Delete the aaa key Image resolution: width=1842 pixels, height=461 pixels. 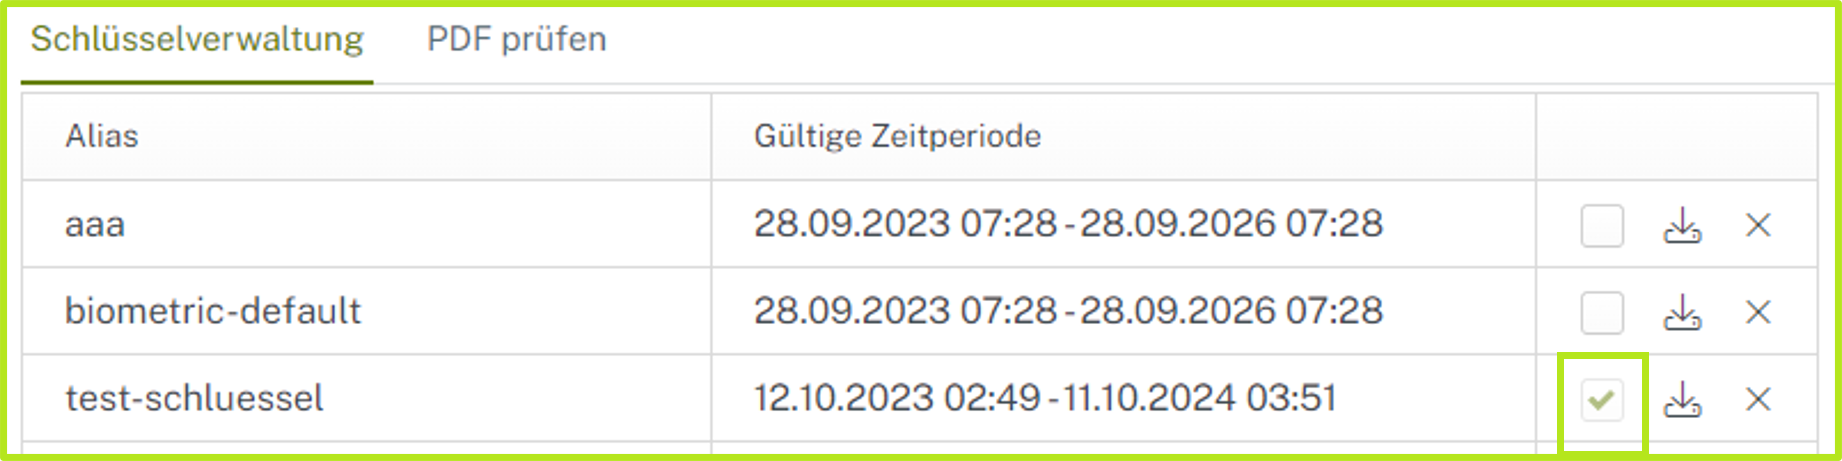pyautogui.click(x=1757, y=226)
